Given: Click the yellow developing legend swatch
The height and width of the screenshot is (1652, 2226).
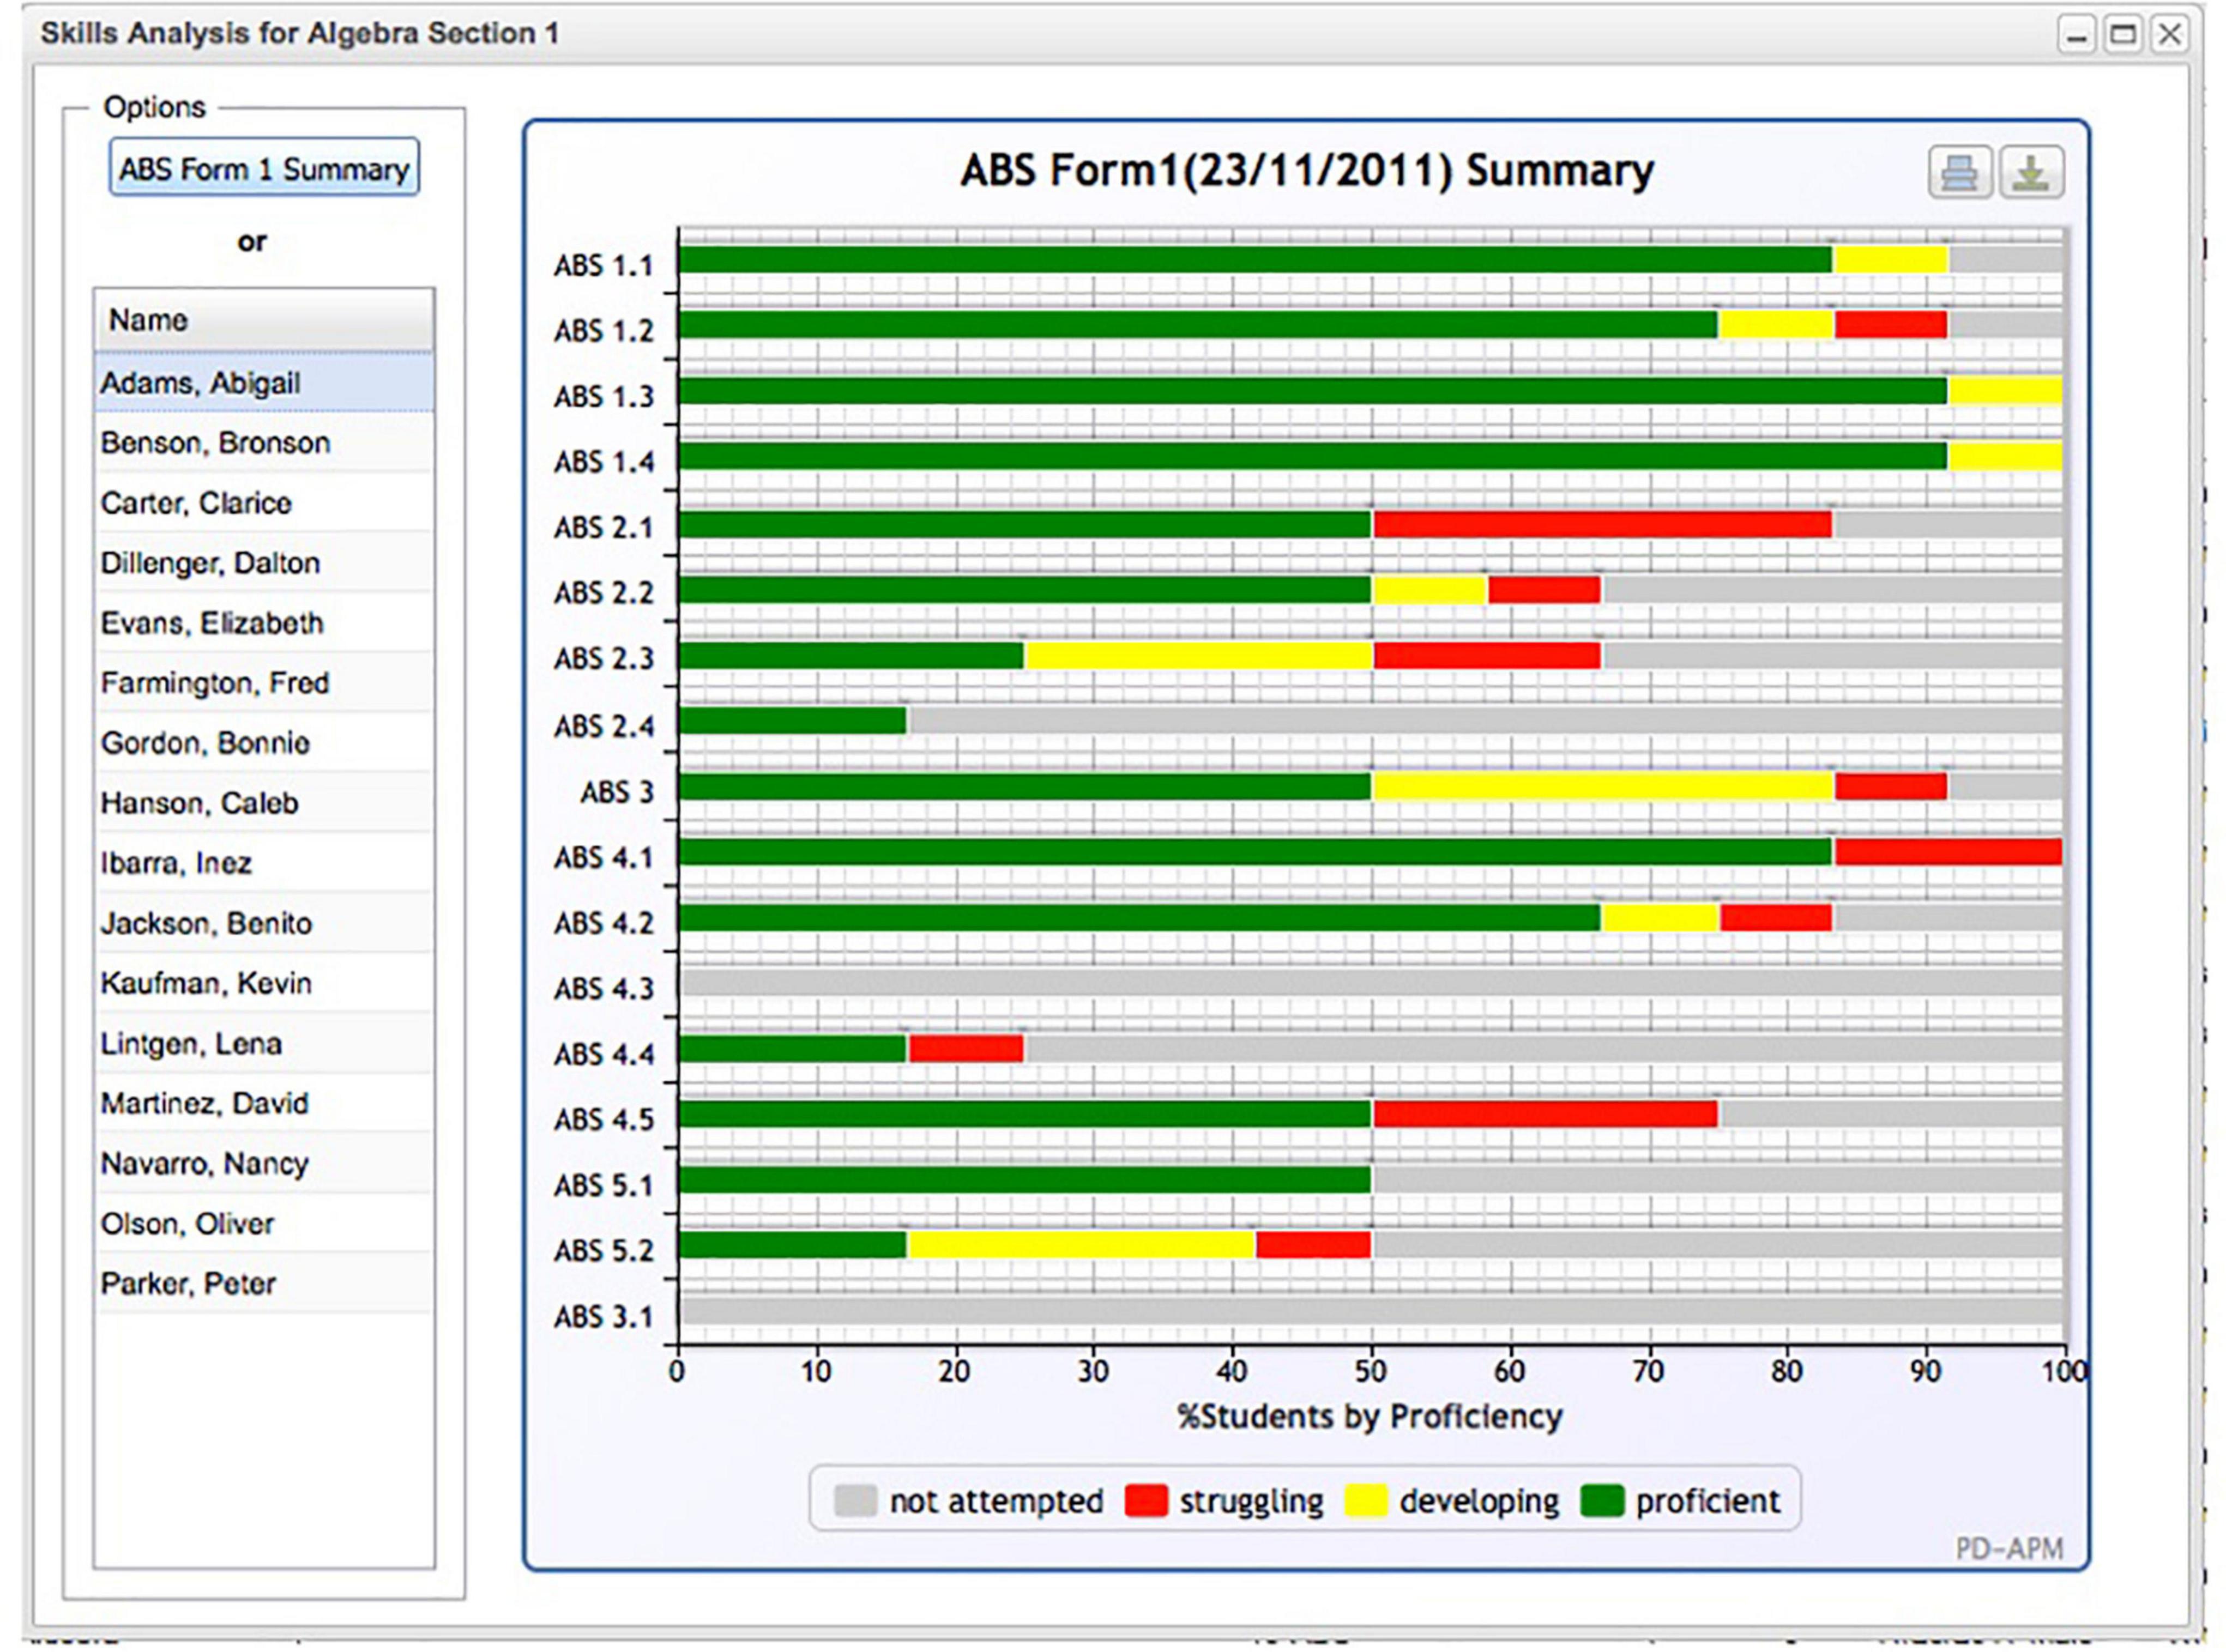Looking at the screenshot, I should point(1366,1500).
